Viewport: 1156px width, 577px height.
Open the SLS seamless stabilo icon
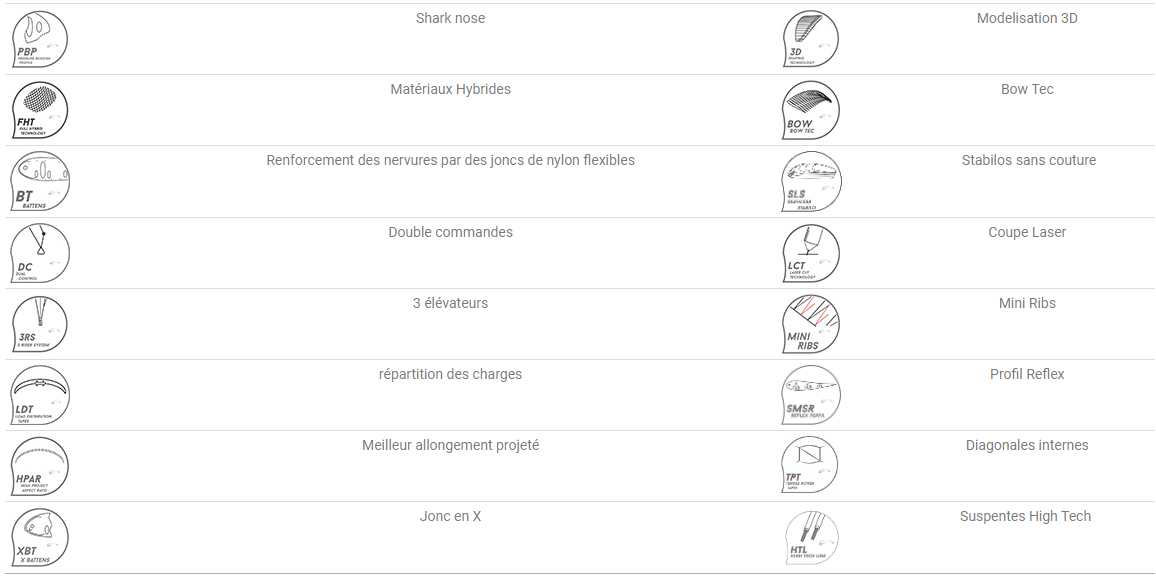pos(811,181)
